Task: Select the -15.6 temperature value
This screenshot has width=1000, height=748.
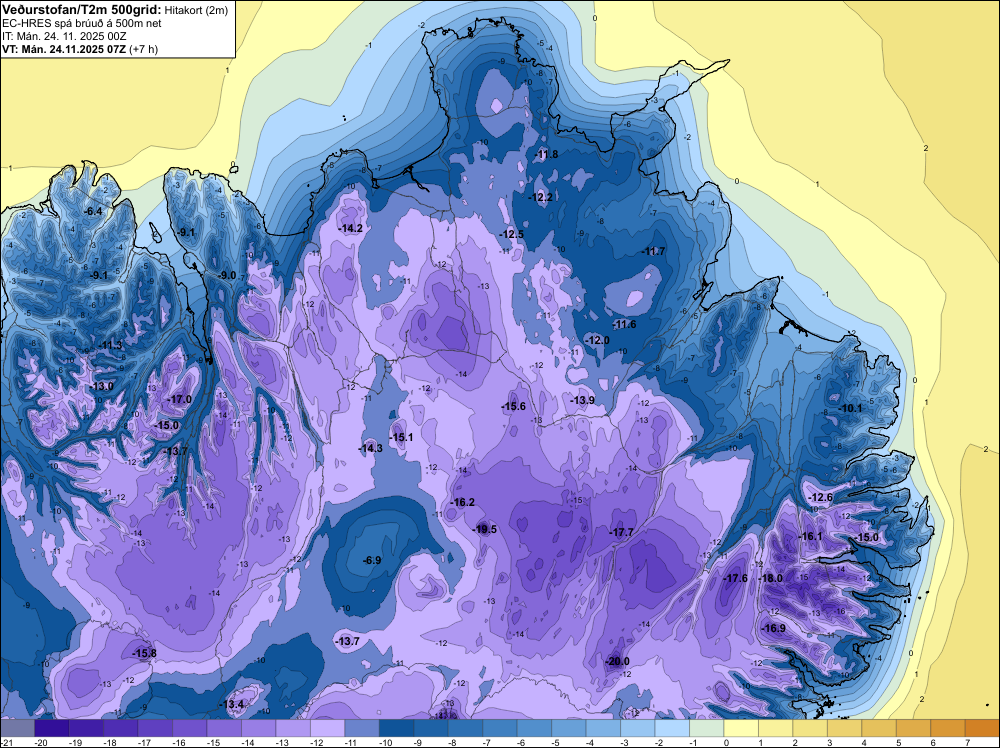Action: point(513,406)
